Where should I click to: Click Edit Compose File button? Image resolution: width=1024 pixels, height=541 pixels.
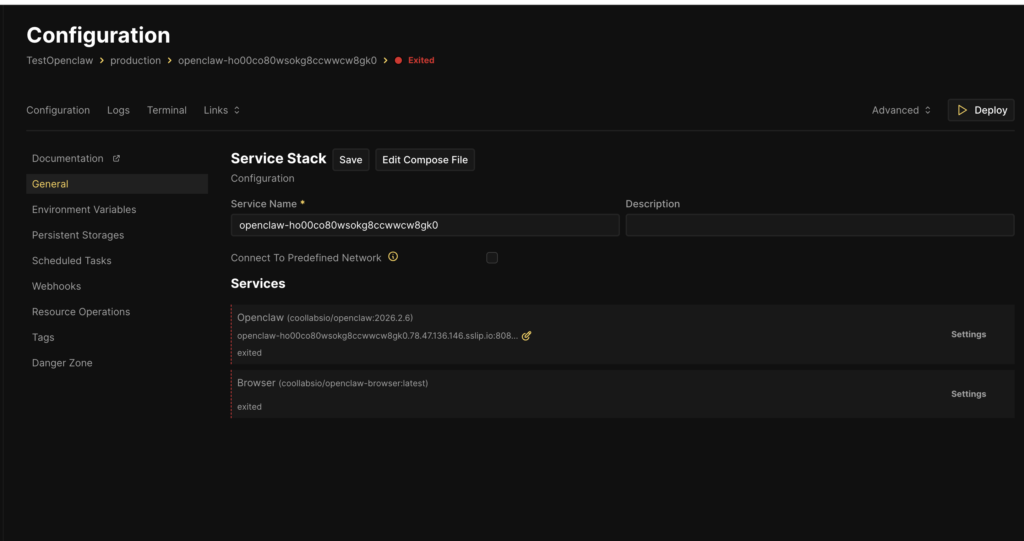coord(424,160)
